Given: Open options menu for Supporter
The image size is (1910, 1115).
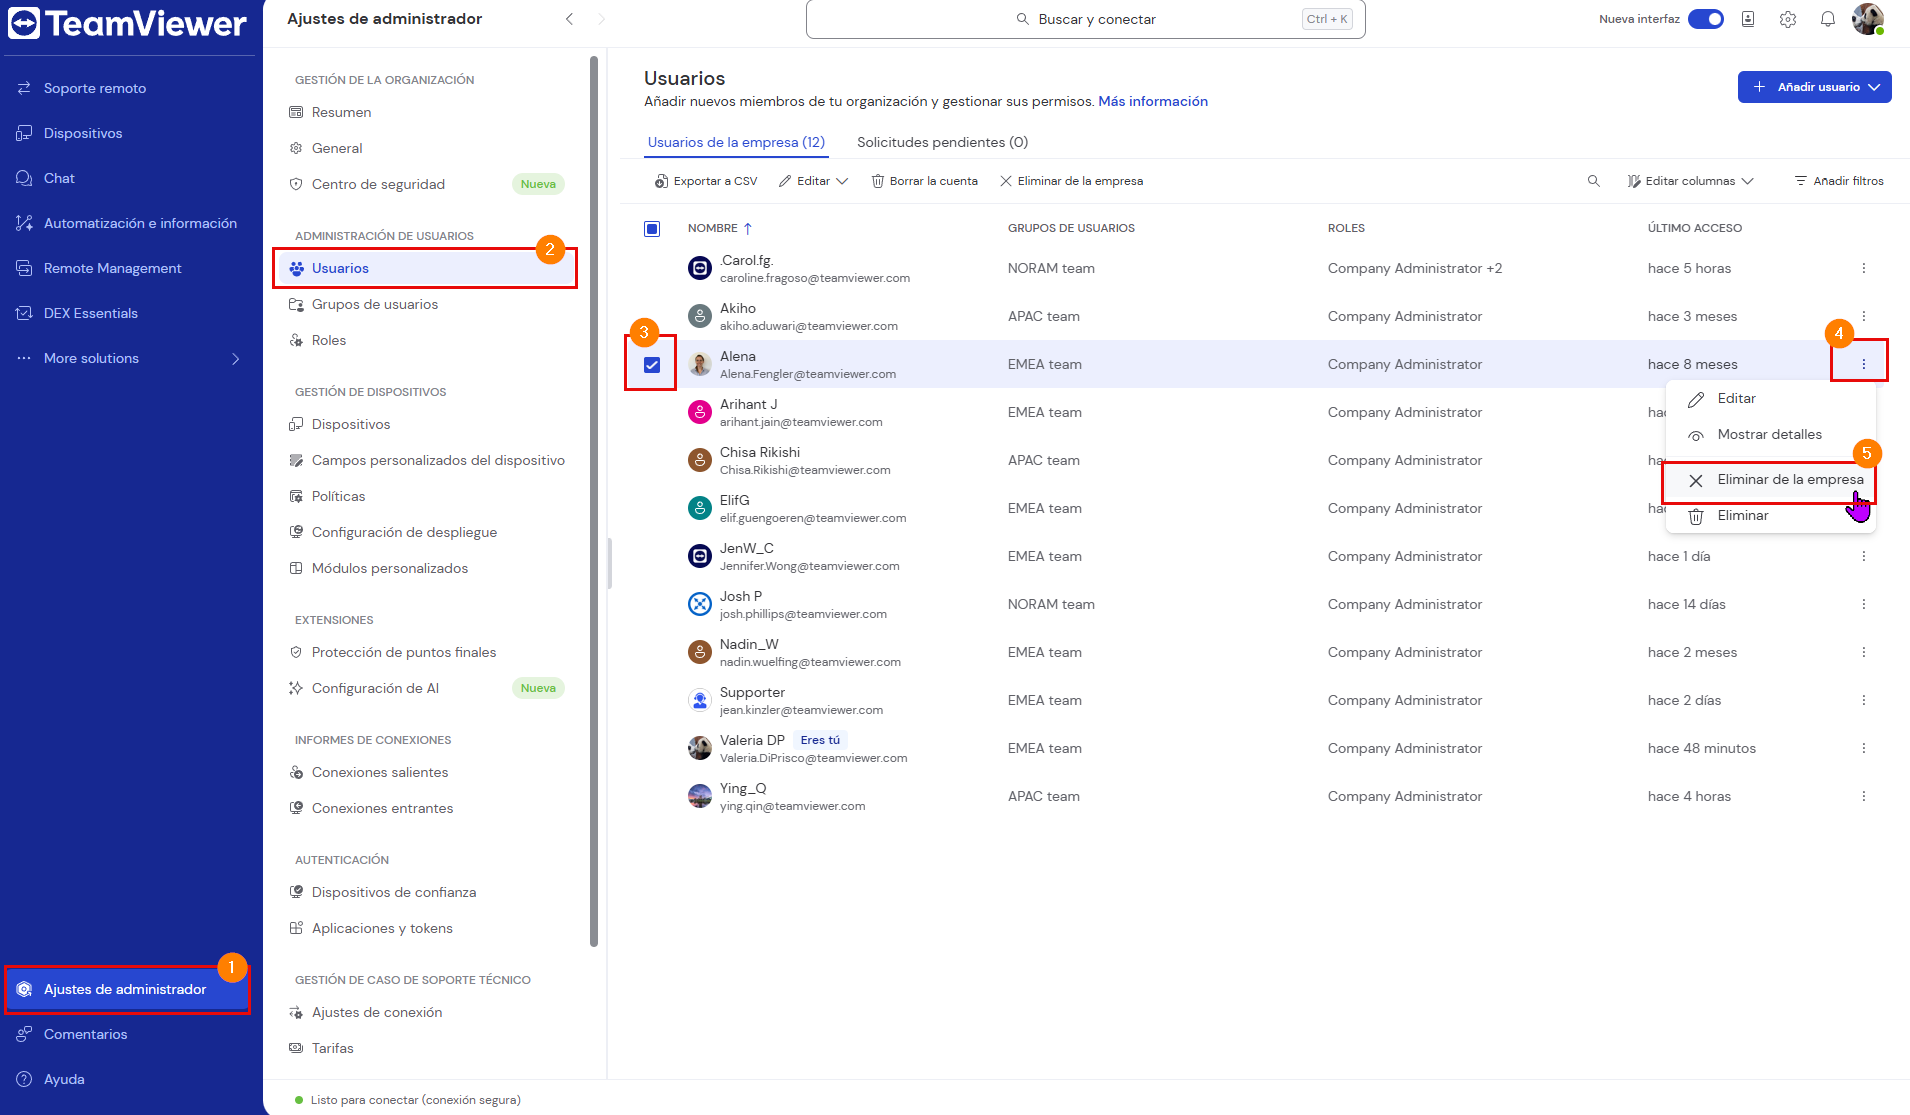Looking at the screenshot, I should 1864,700.
